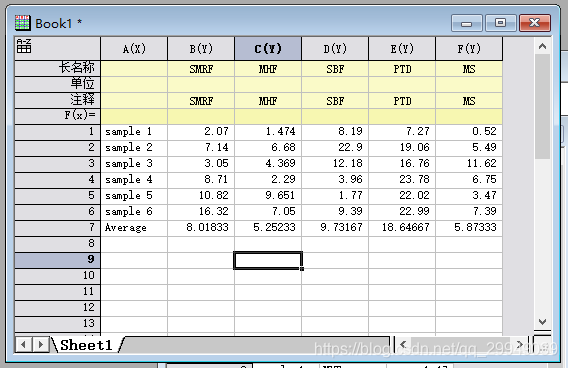
Task: Click the cell 'sample 3'
Action: pos(134,164)
